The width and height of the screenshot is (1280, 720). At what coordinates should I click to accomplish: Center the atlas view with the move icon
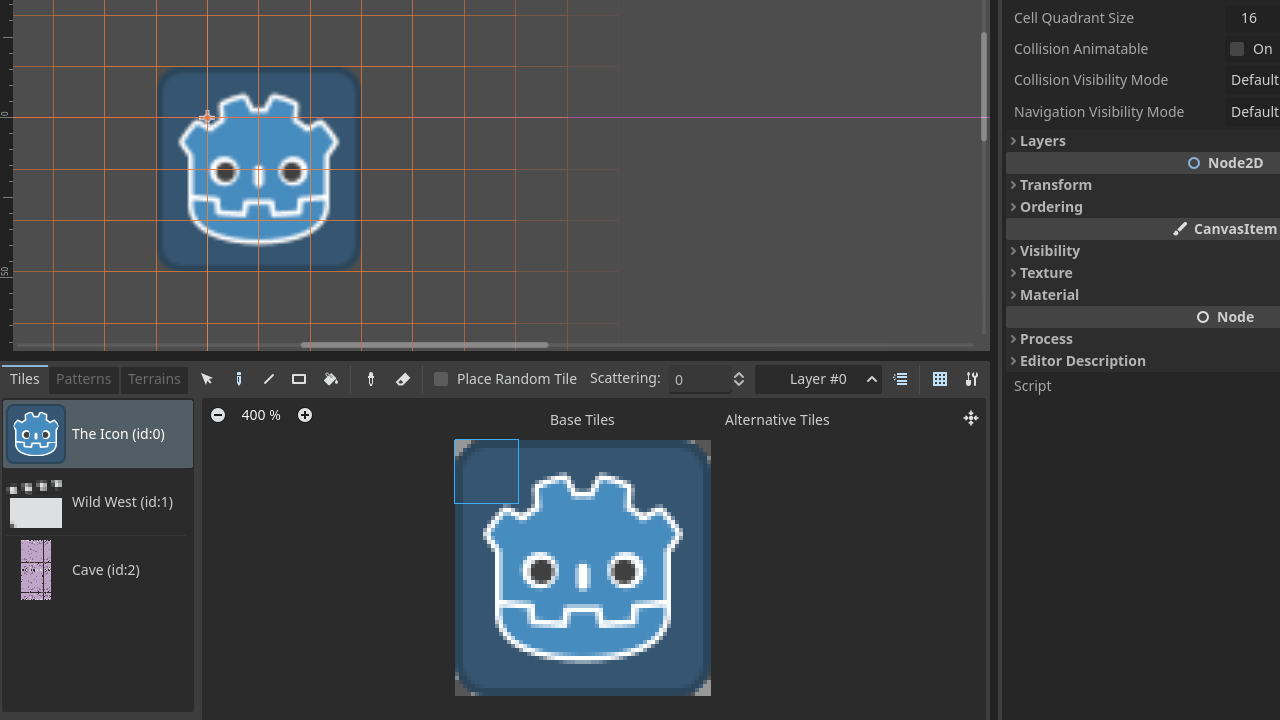(970, 418)
